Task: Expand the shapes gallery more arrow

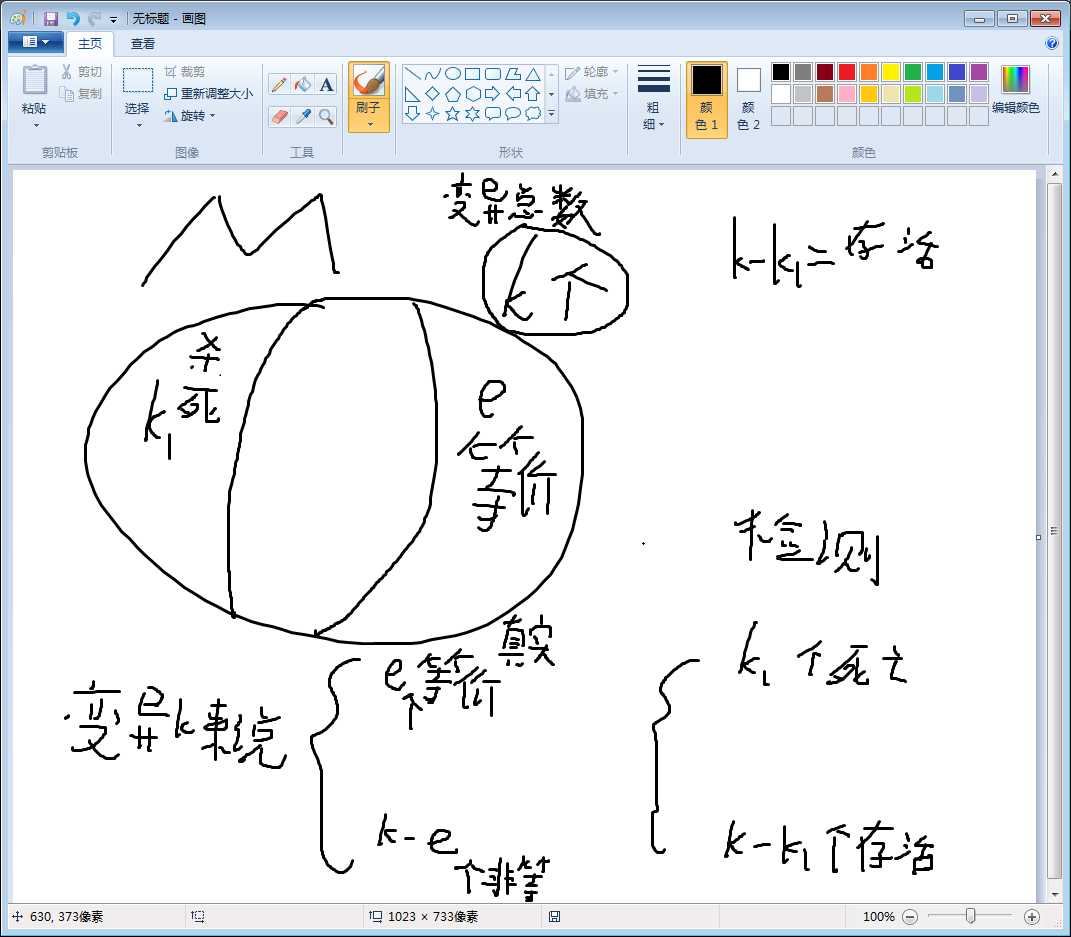Action: [552, 114]
